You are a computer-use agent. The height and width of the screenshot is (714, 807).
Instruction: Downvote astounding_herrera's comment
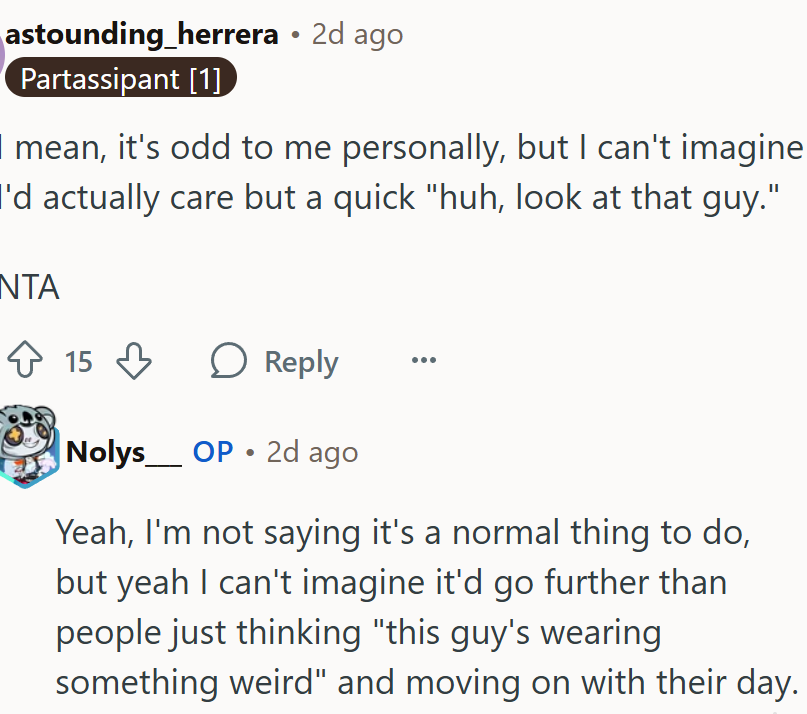point(133,361)
